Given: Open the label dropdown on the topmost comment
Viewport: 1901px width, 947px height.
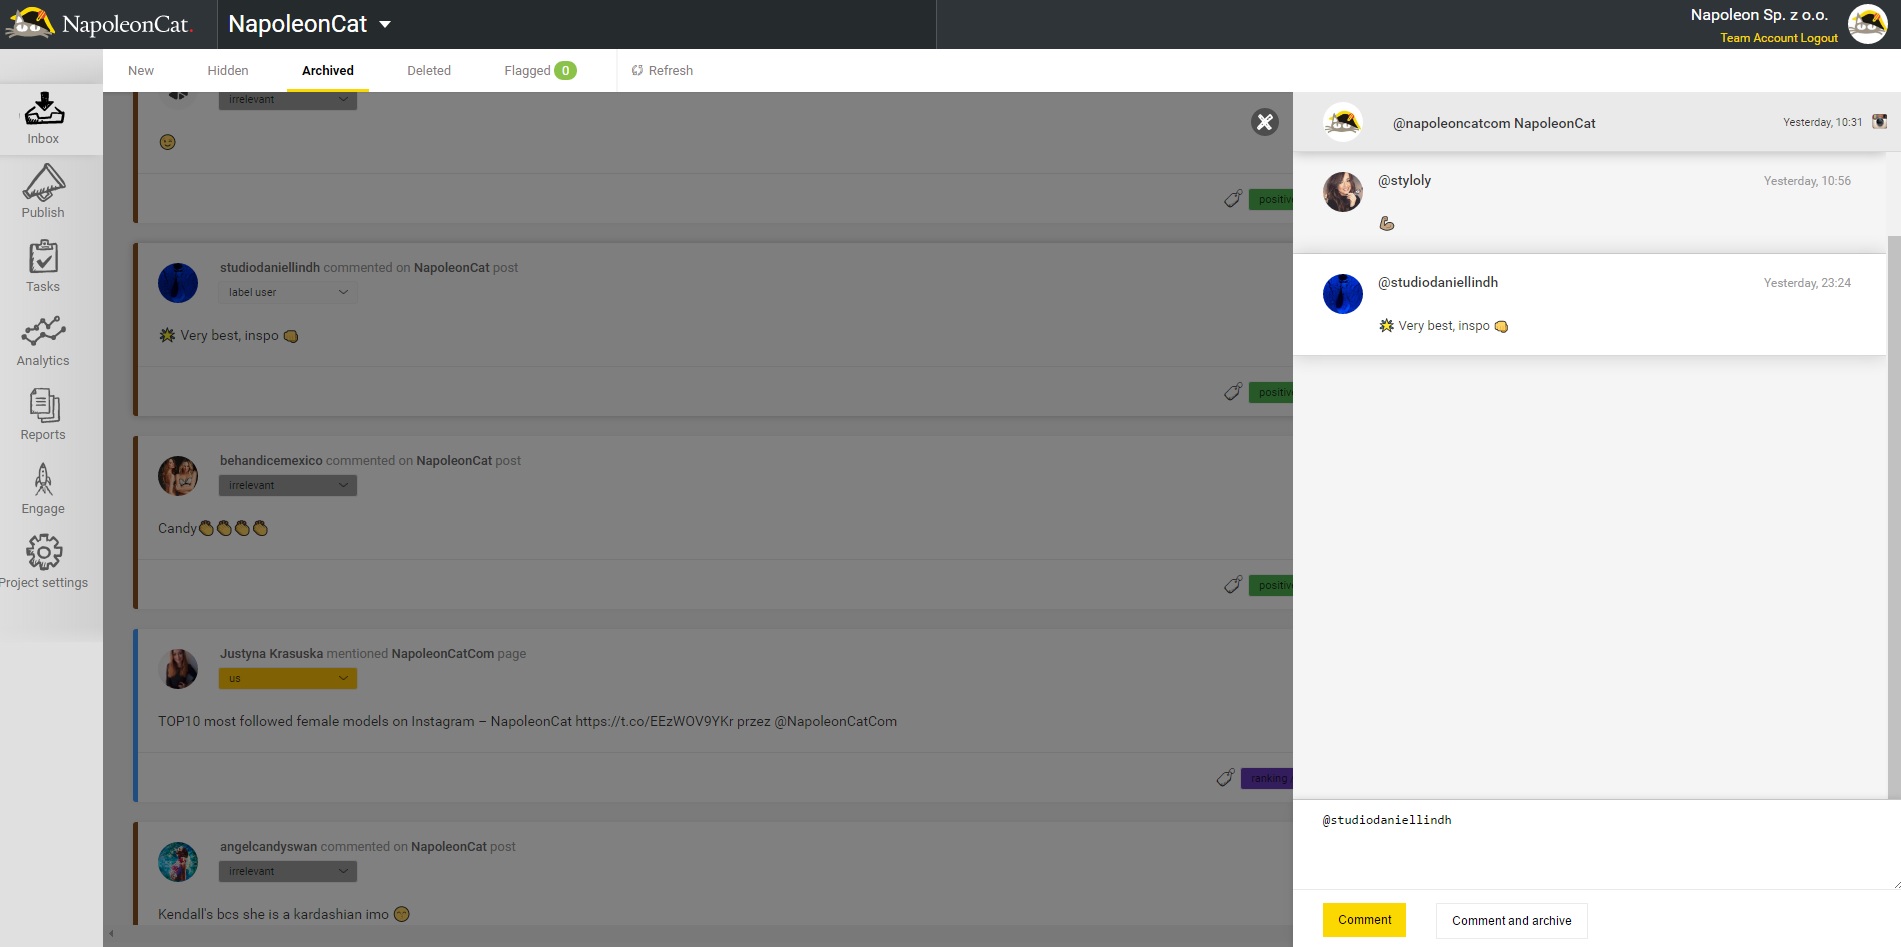Looking at the screenshot, I should pyautogui.click(x=288, y=100).
